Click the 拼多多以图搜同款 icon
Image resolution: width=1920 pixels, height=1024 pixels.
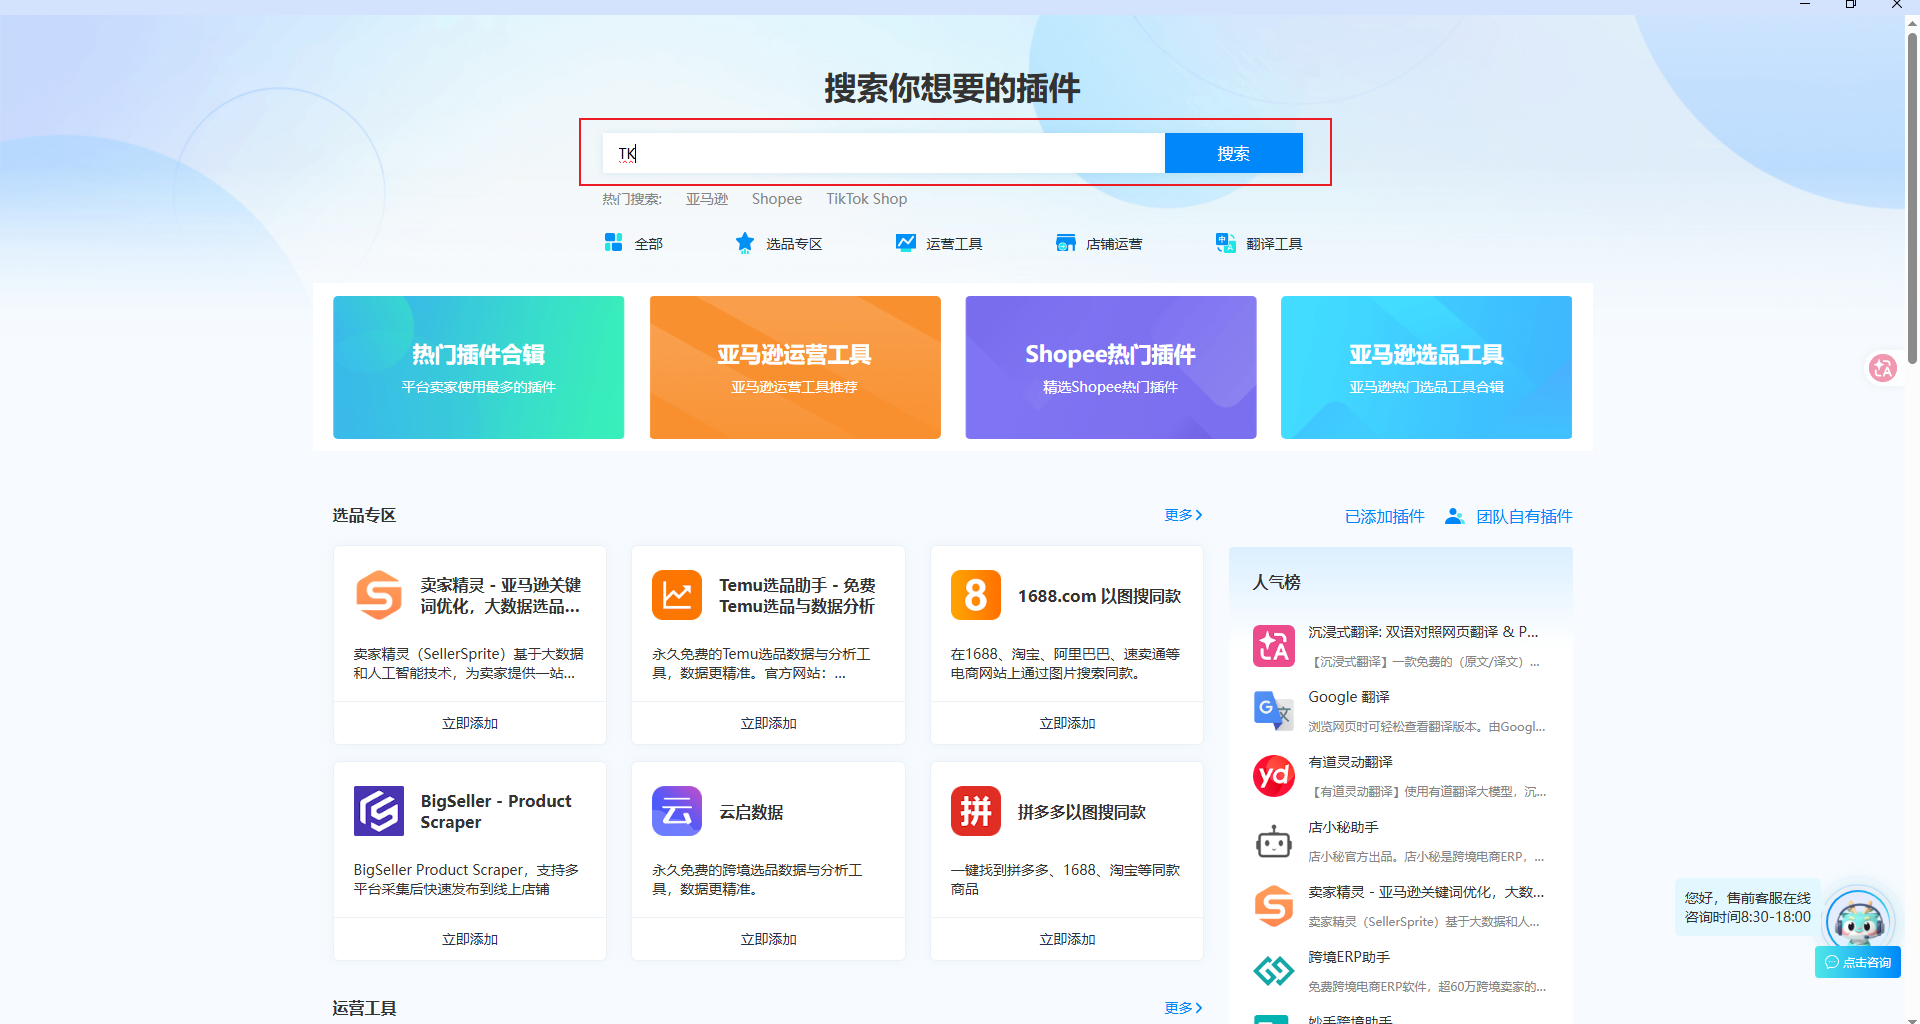click(x=976, y=811)
